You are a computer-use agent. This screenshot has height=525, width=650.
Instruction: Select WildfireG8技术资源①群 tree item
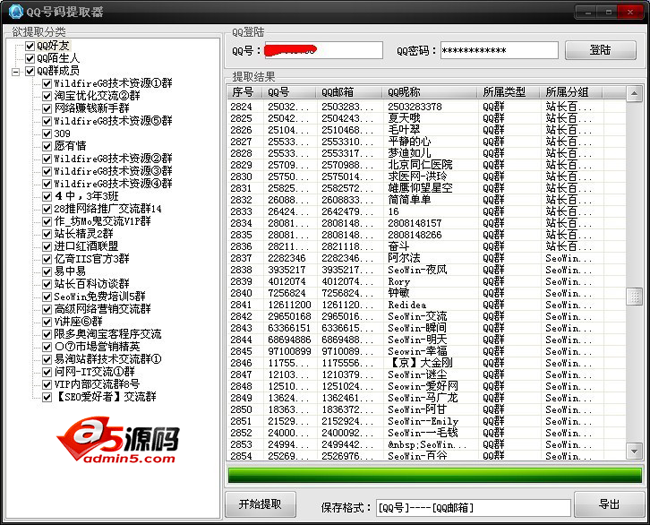pos(113,83)
